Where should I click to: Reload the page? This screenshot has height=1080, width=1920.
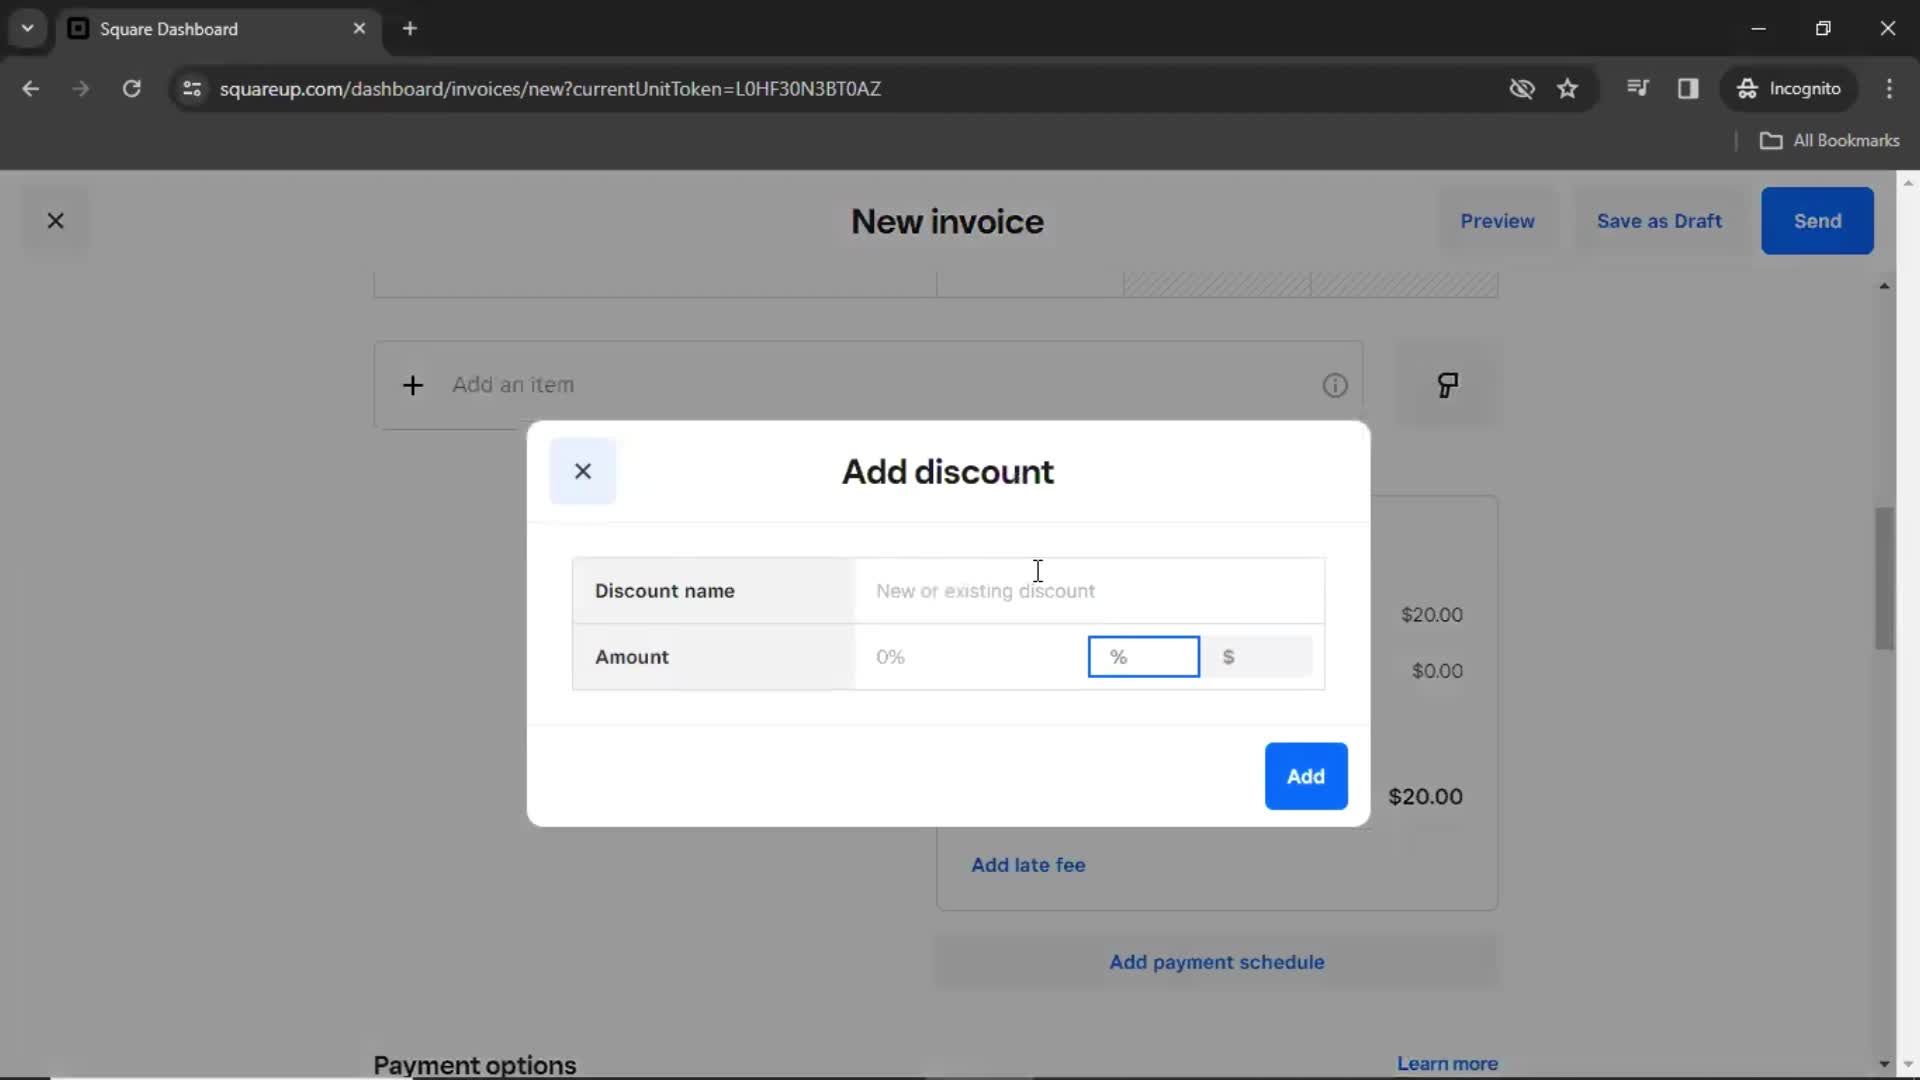pyautogui.click(x=131, y=89)
